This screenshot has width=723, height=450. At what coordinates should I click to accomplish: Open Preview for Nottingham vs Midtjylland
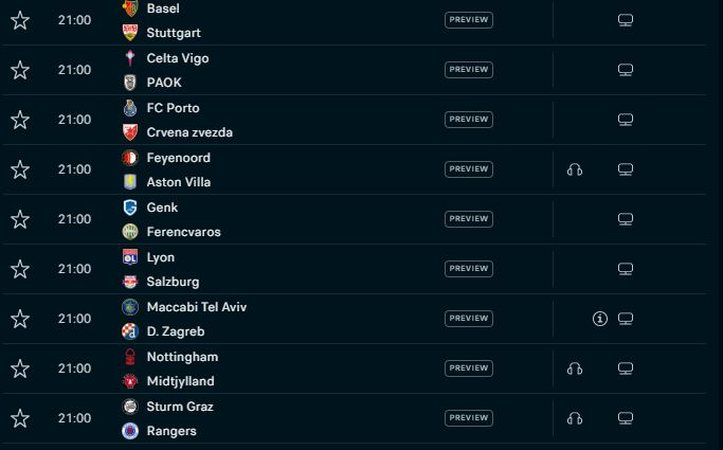468,369
